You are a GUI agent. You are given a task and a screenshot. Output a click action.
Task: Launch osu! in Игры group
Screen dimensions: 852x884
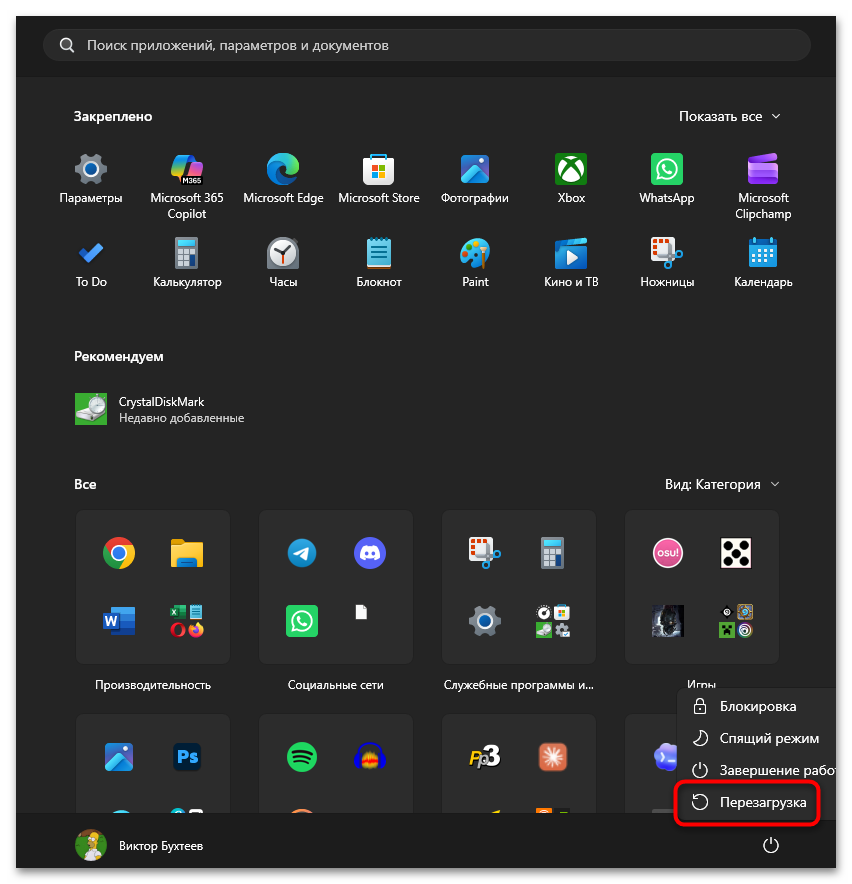click(668, 553)
